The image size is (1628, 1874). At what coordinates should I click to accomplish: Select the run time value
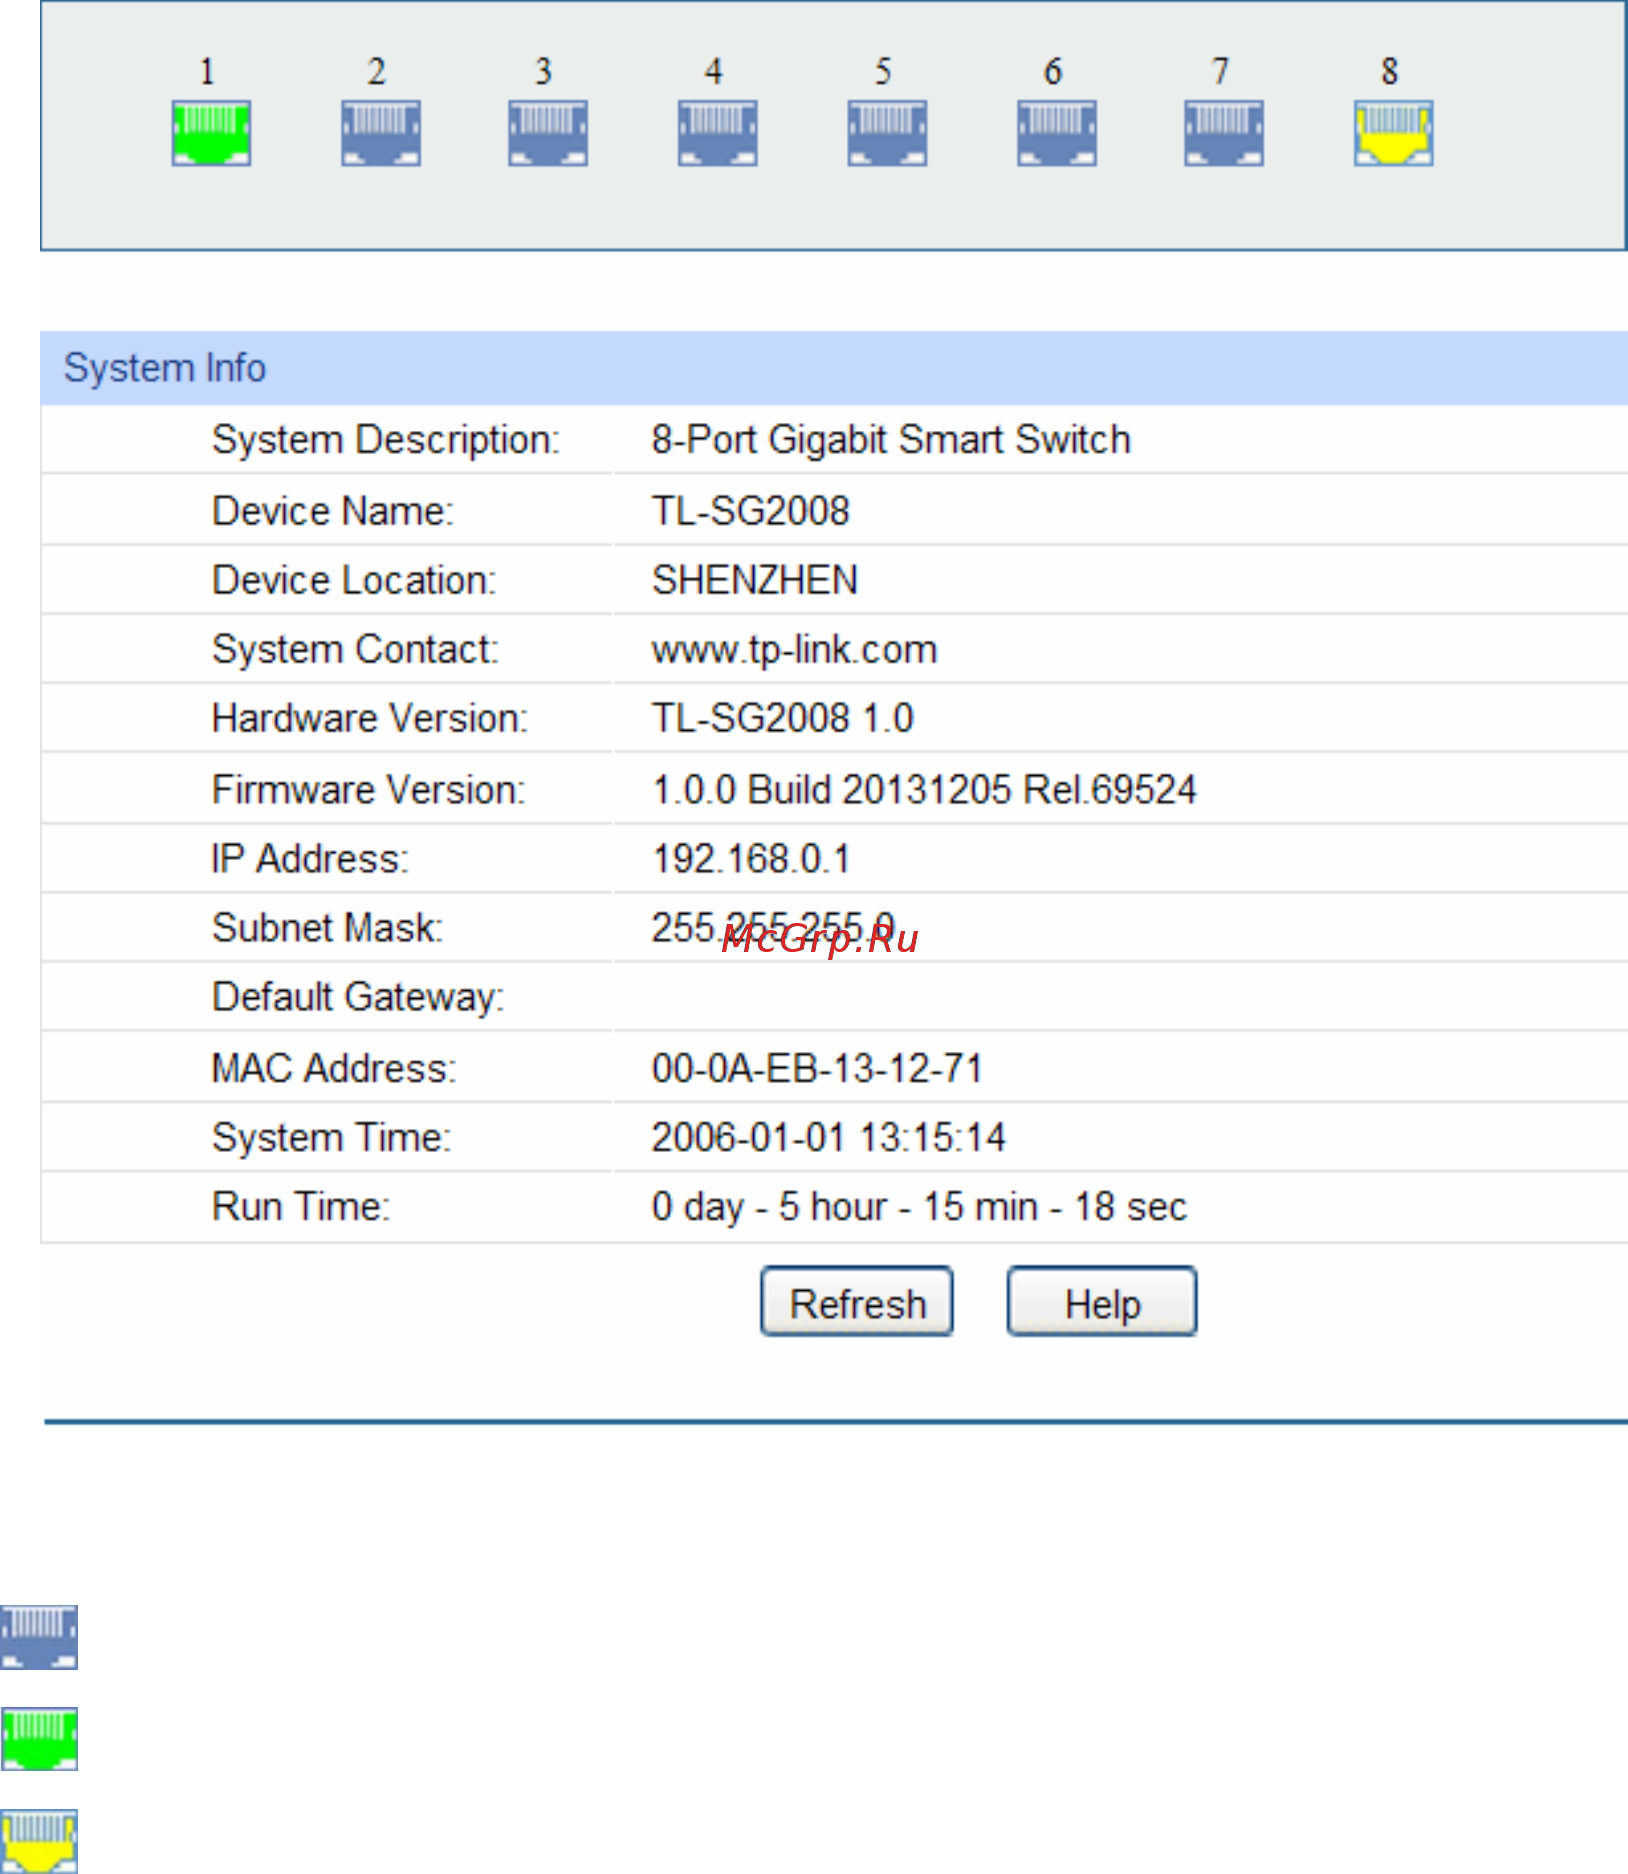point(919,1207)
